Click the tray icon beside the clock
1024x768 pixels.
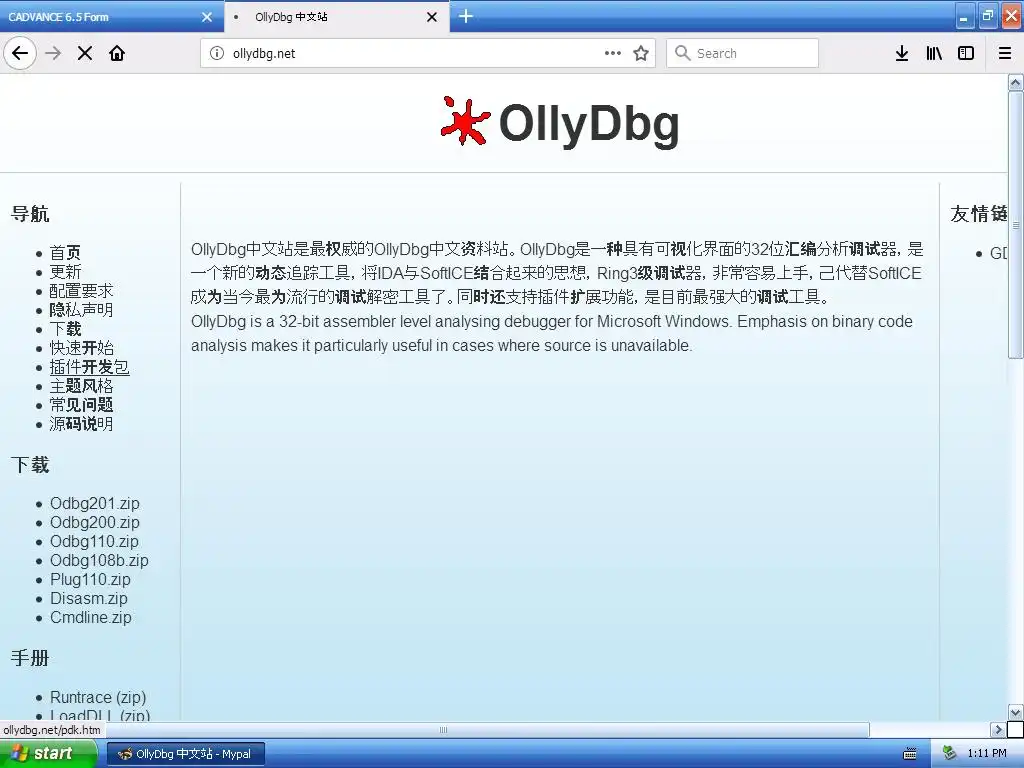coord(949,754)
